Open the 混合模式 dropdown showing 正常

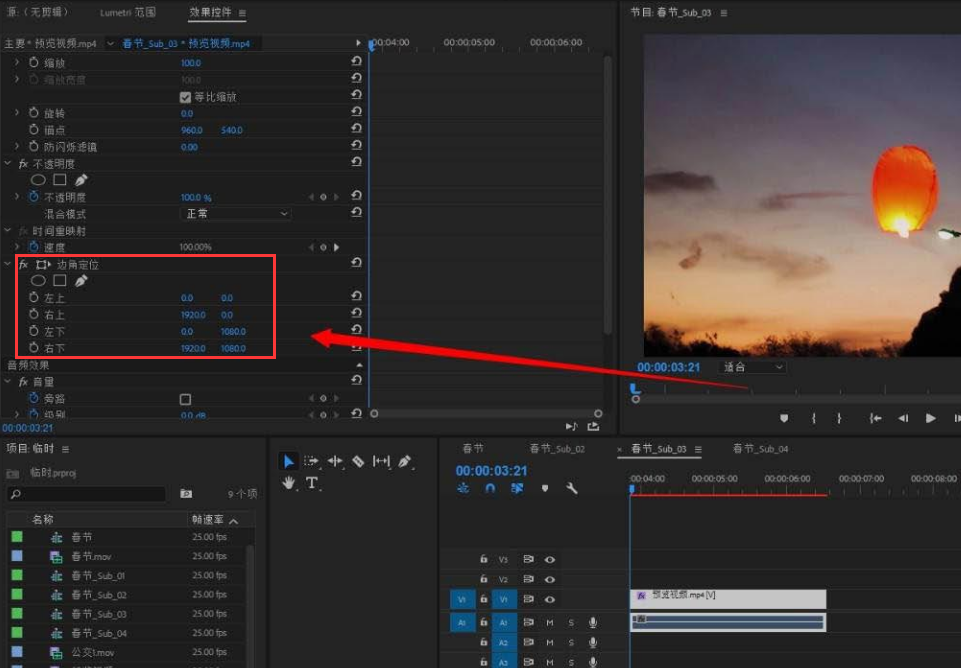(x=236, y=214)
